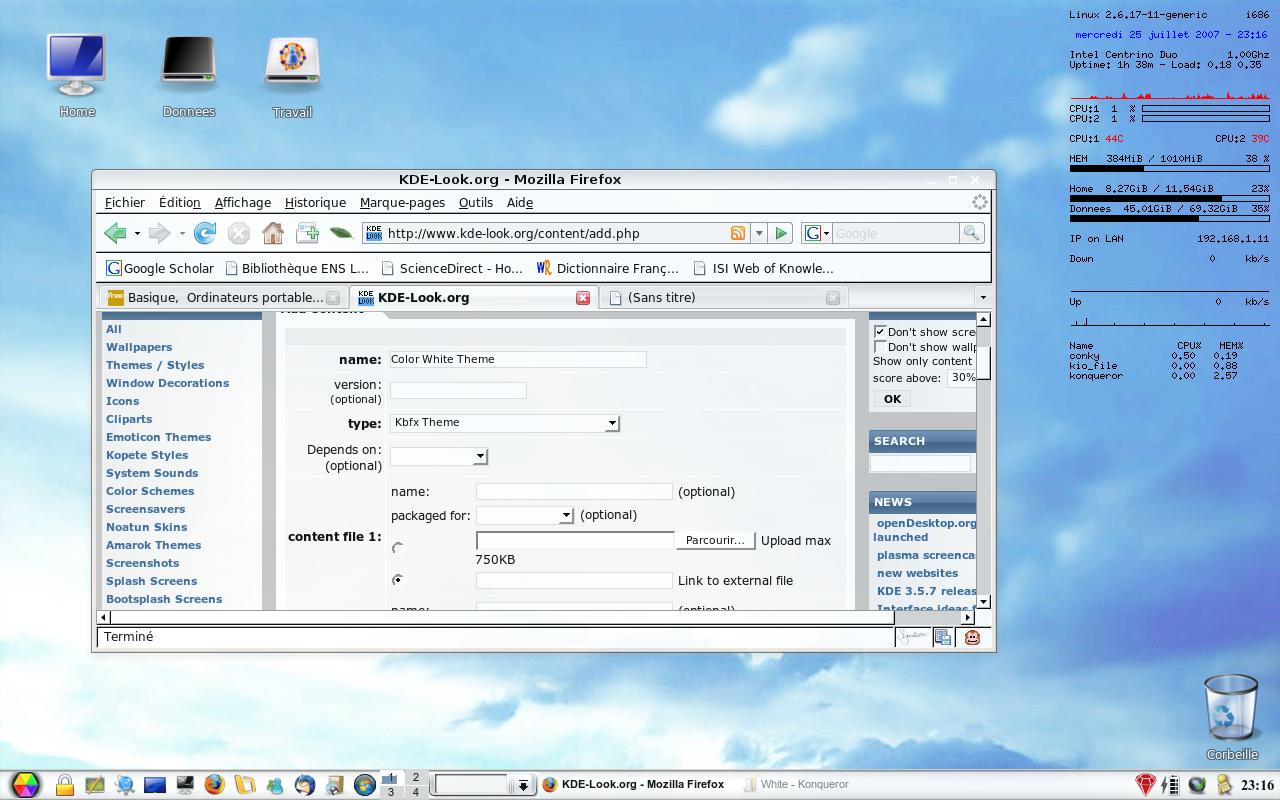Click the OK button in score filter
Screen dimensions: 1280x800
(x=892, y=399)
